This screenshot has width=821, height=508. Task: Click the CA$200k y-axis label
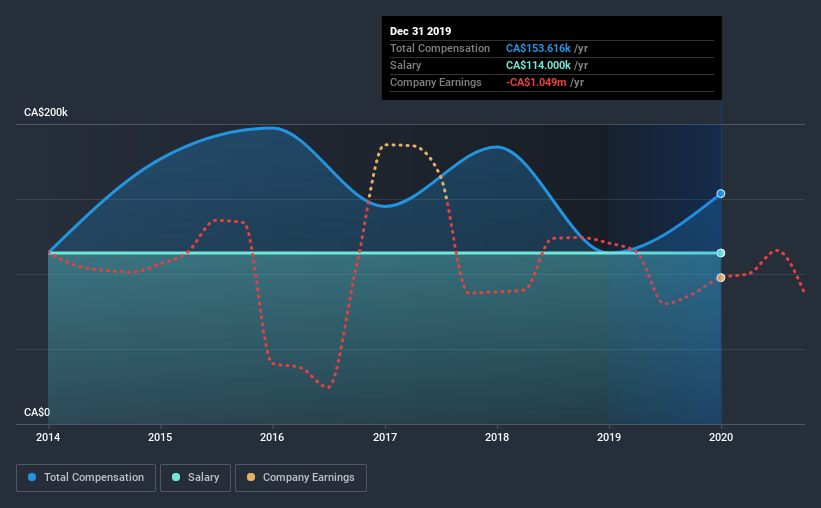[x=46, y=112]
